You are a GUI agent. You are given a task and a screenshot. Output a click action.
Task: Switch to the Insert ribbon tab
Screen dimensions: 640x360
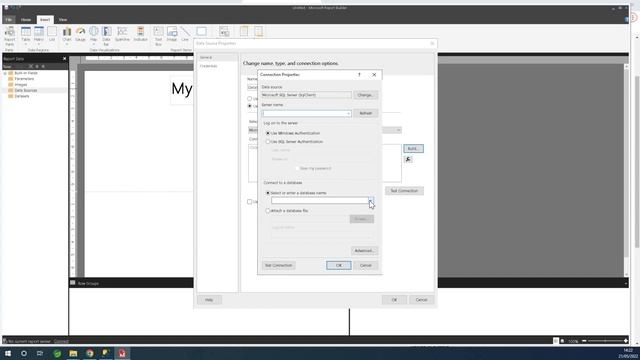pos(45,20)
